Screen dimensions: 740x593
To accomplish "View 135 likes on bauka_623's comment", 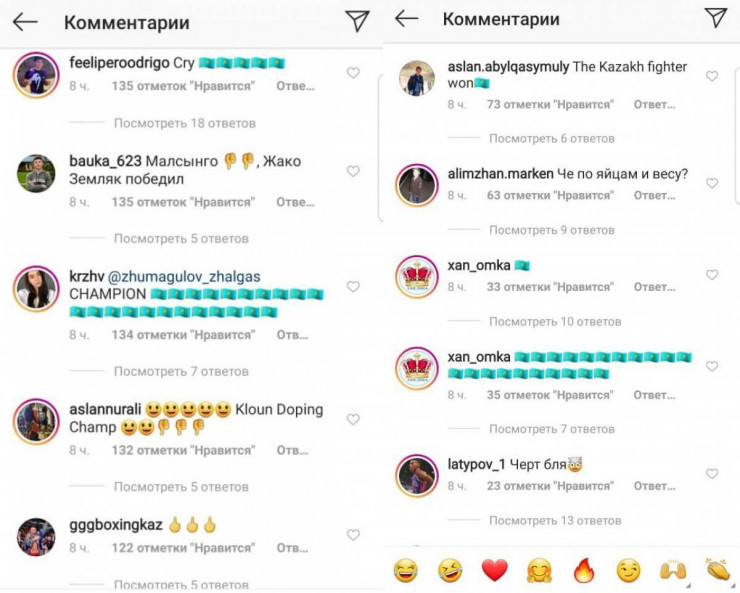I will click(x=183, y=202).
